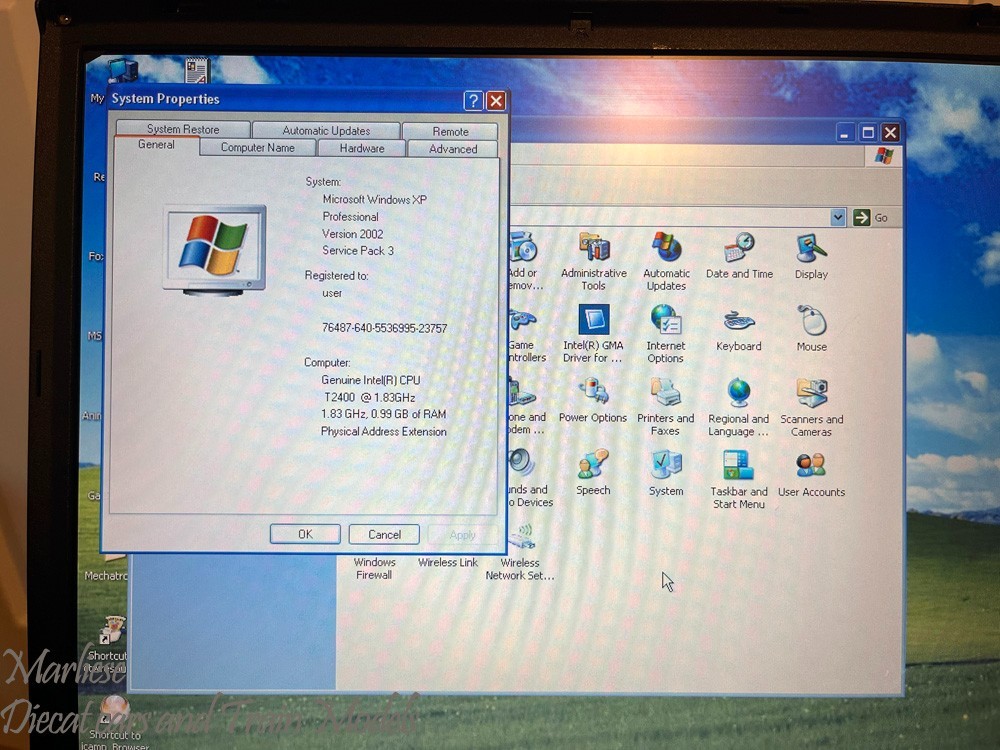This screenshot has height=750, width=1000.
Task: Expand the address bar dropdown arrow
Action: [x=838, y=217]
